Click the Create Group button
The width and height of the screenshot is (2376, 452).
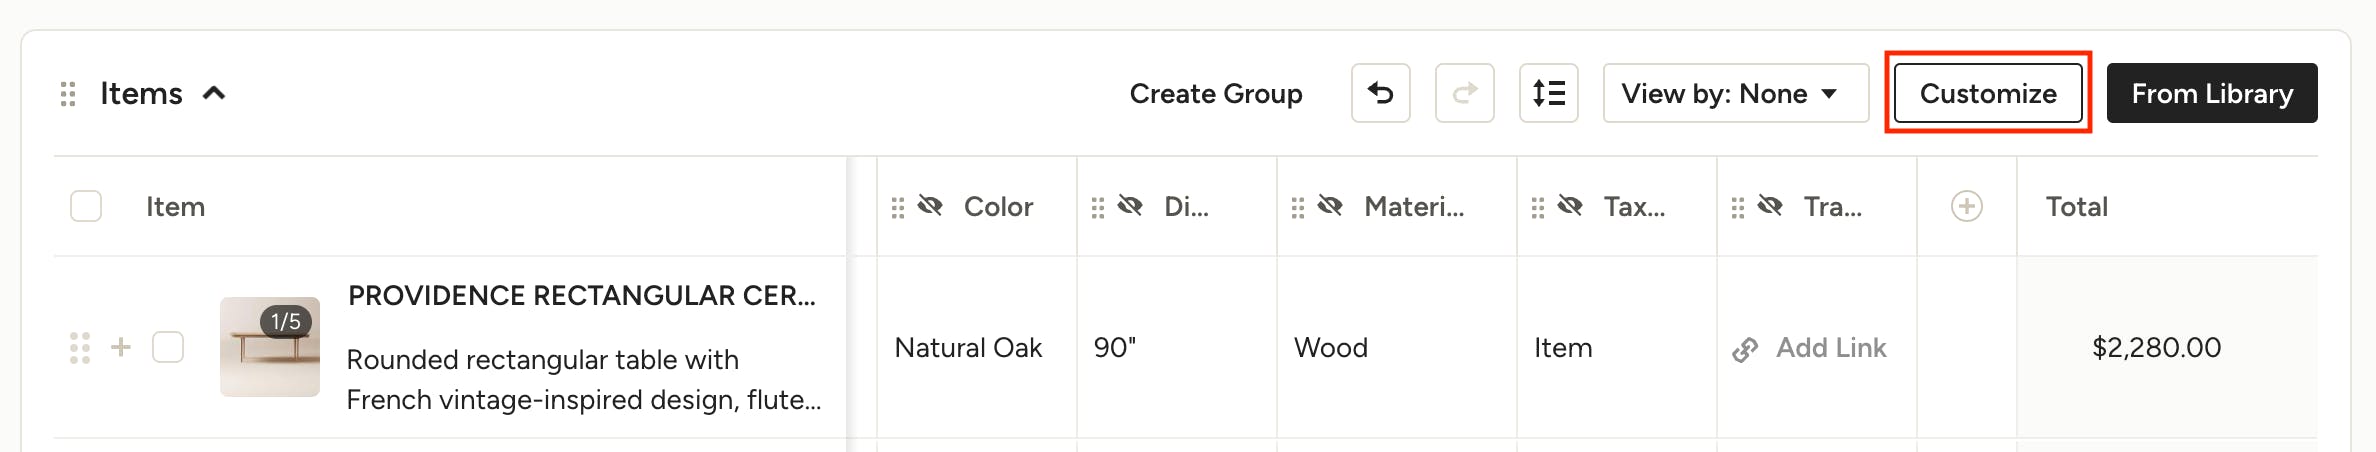point(1215,93)
